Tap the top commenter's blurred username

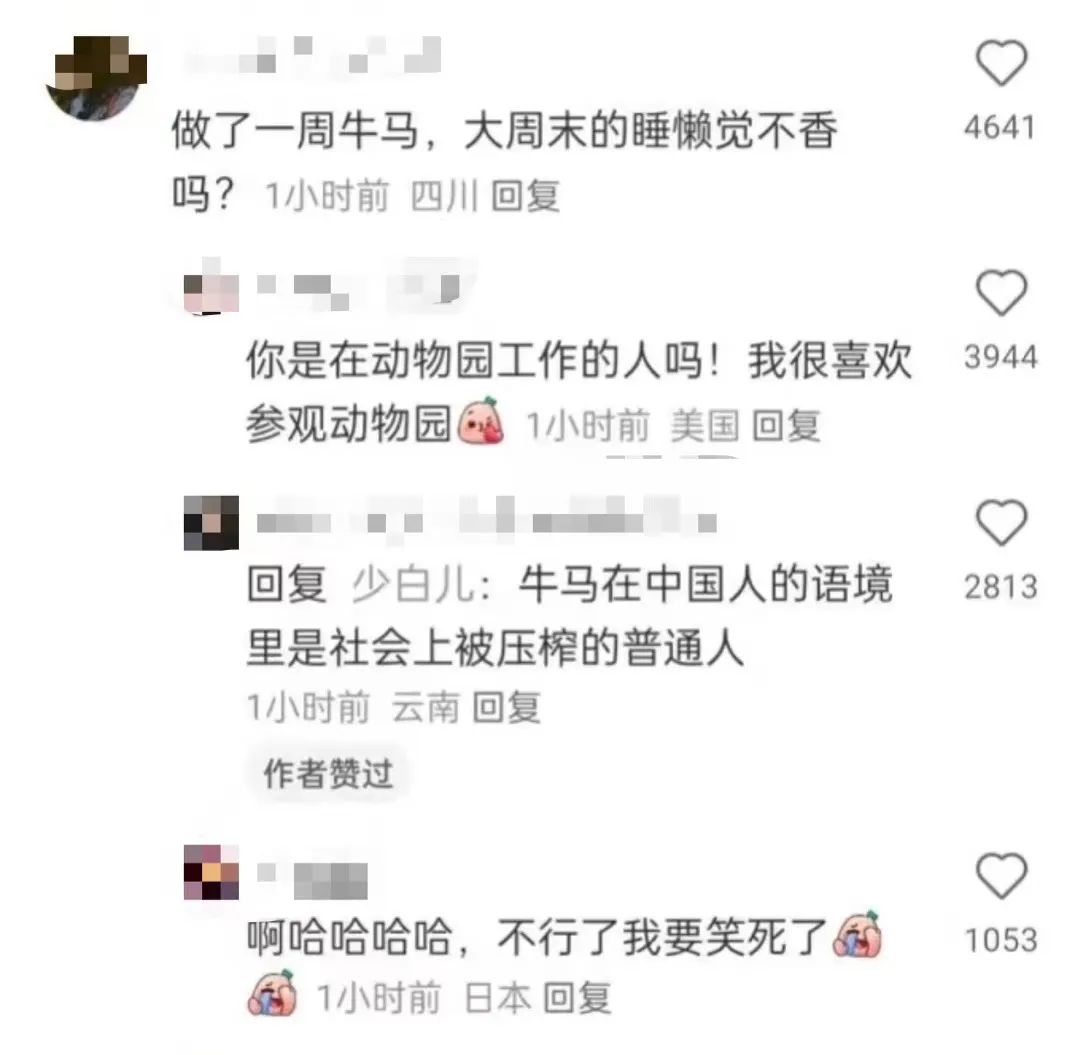coord(312,56)
